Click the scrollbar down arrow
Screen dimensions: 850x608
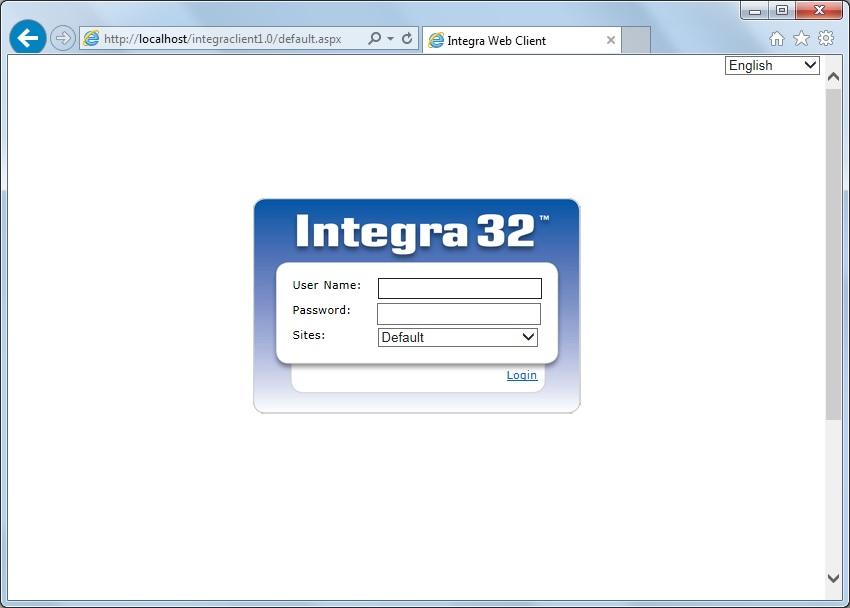click(834, 578)
